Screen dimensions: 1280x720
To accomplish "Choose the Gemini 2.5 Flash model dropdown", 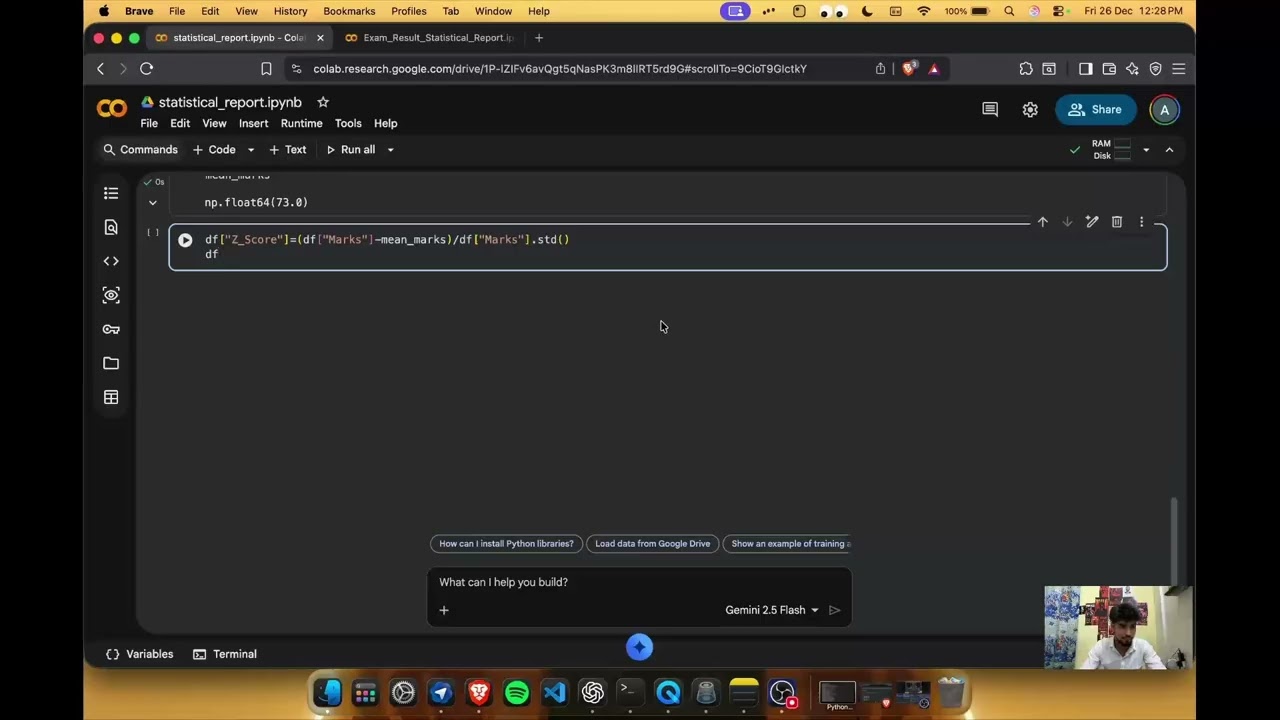I will [772, 610].
